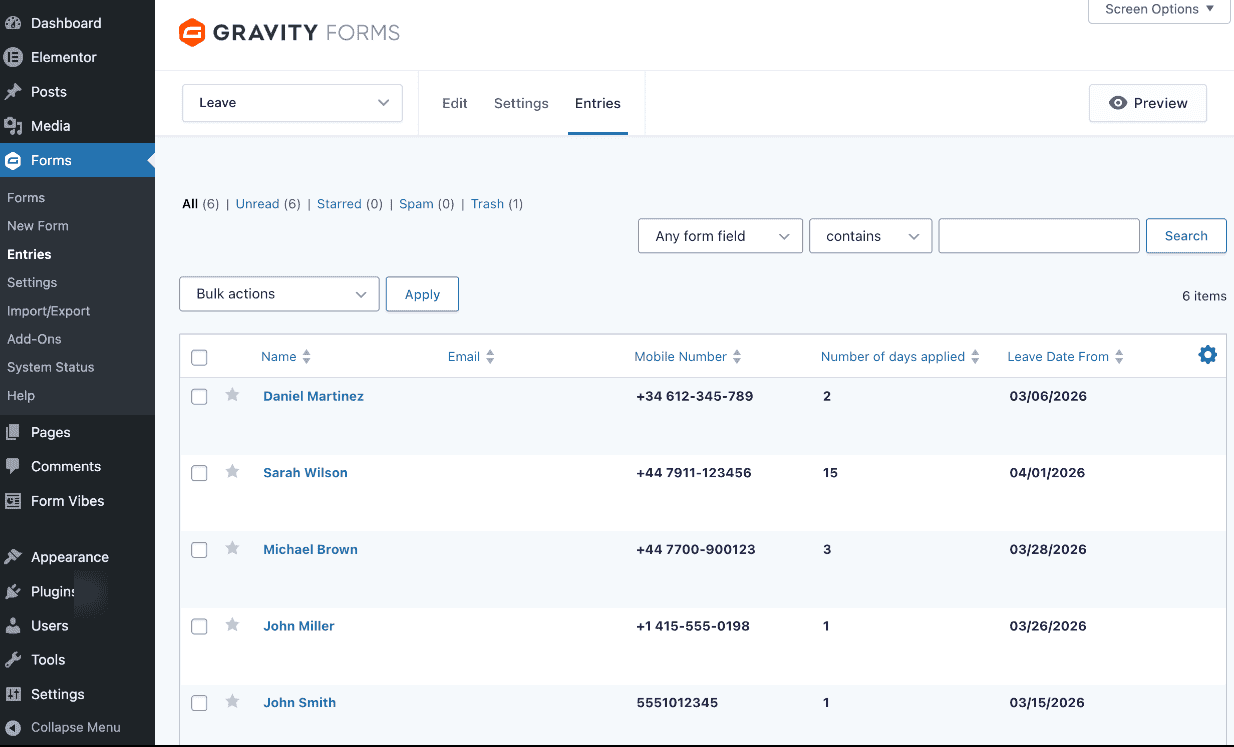The height and width of the screenshot is (747, 1234).
Task: Open the Bulk actions dropdown
Action: [279, 294]
